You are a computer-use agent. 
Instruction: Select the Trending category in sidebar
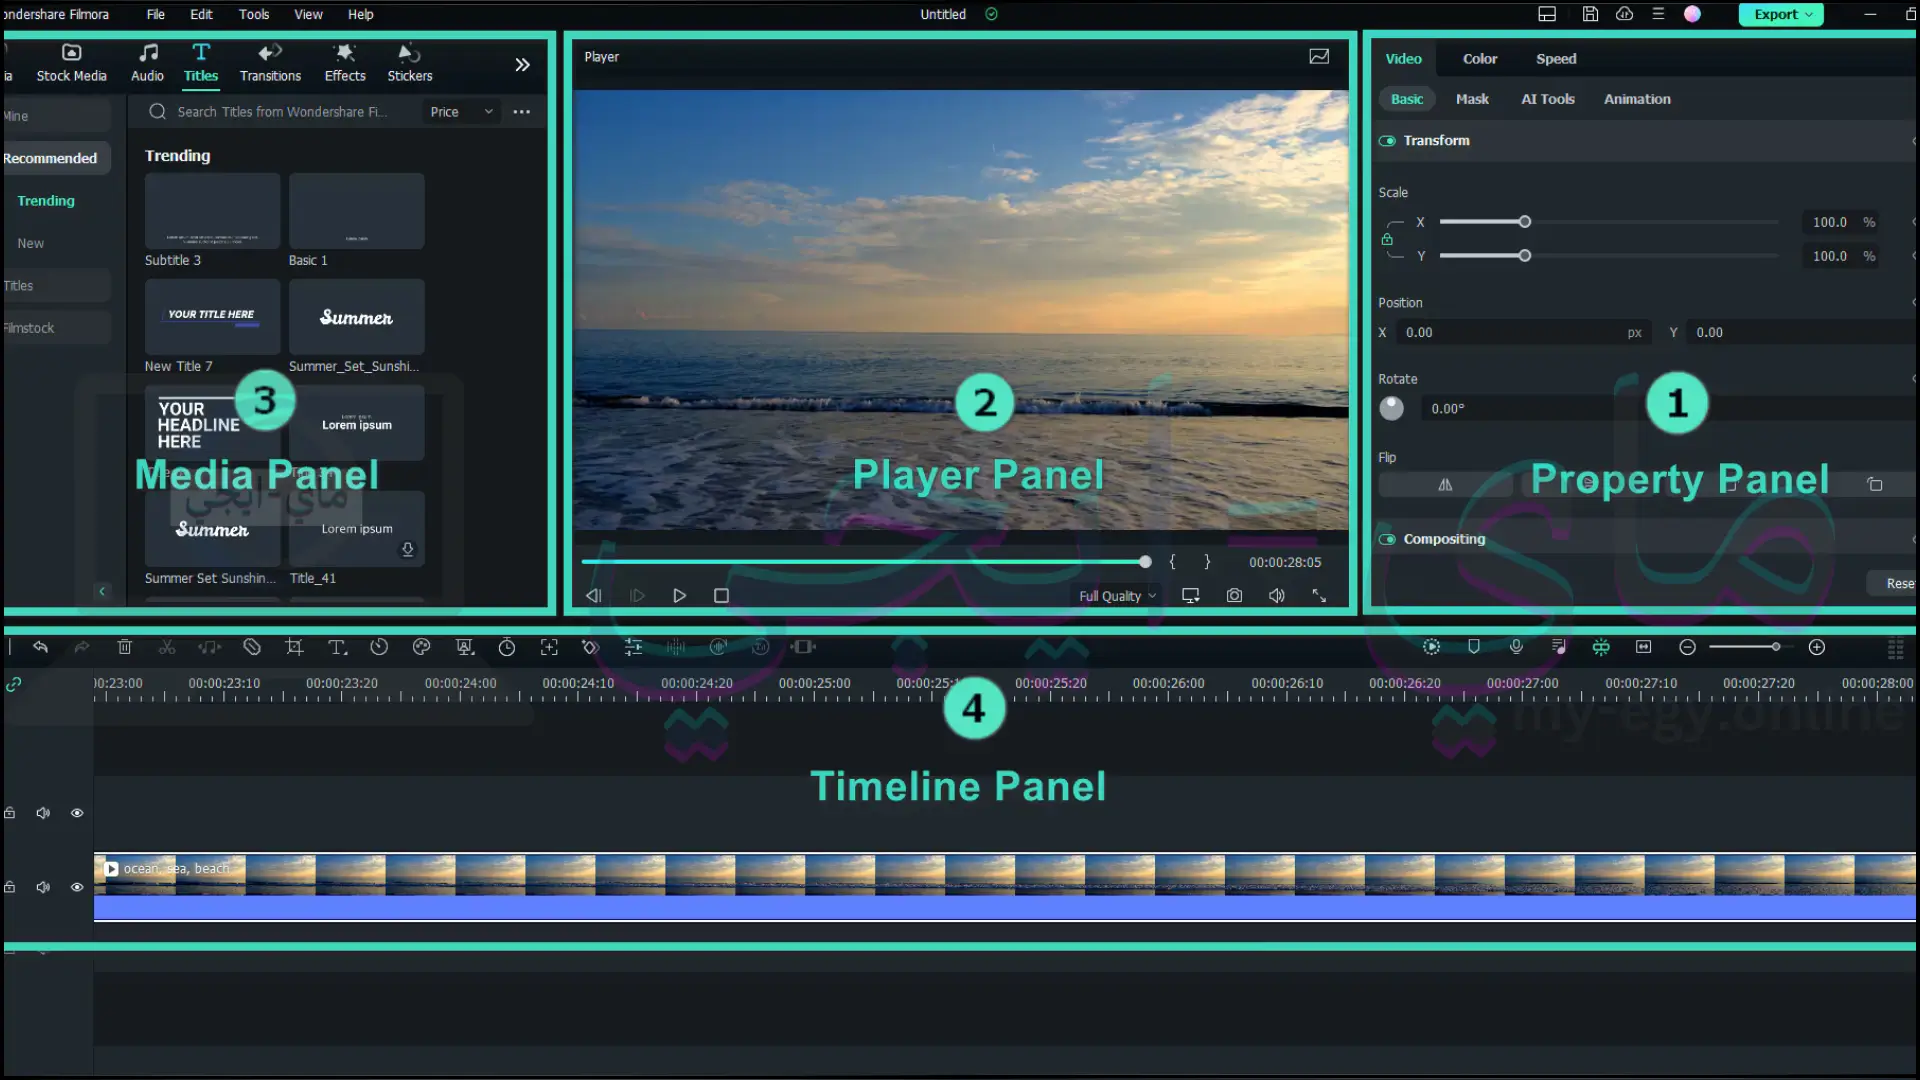[46, 201]
